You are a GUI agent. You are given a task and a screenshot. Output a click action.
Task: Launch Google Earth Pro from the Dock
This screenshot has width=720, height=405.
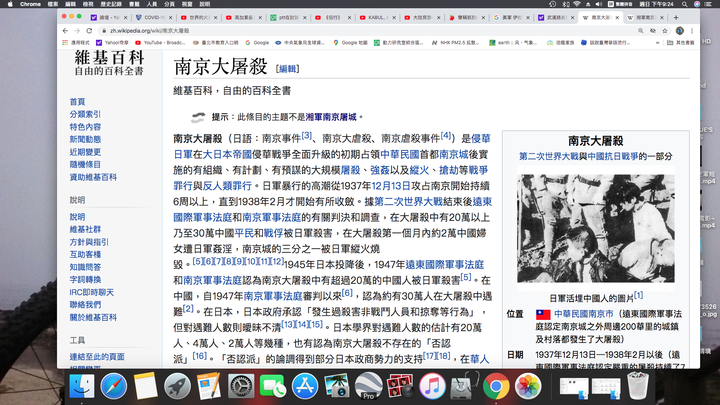point(368,386)
